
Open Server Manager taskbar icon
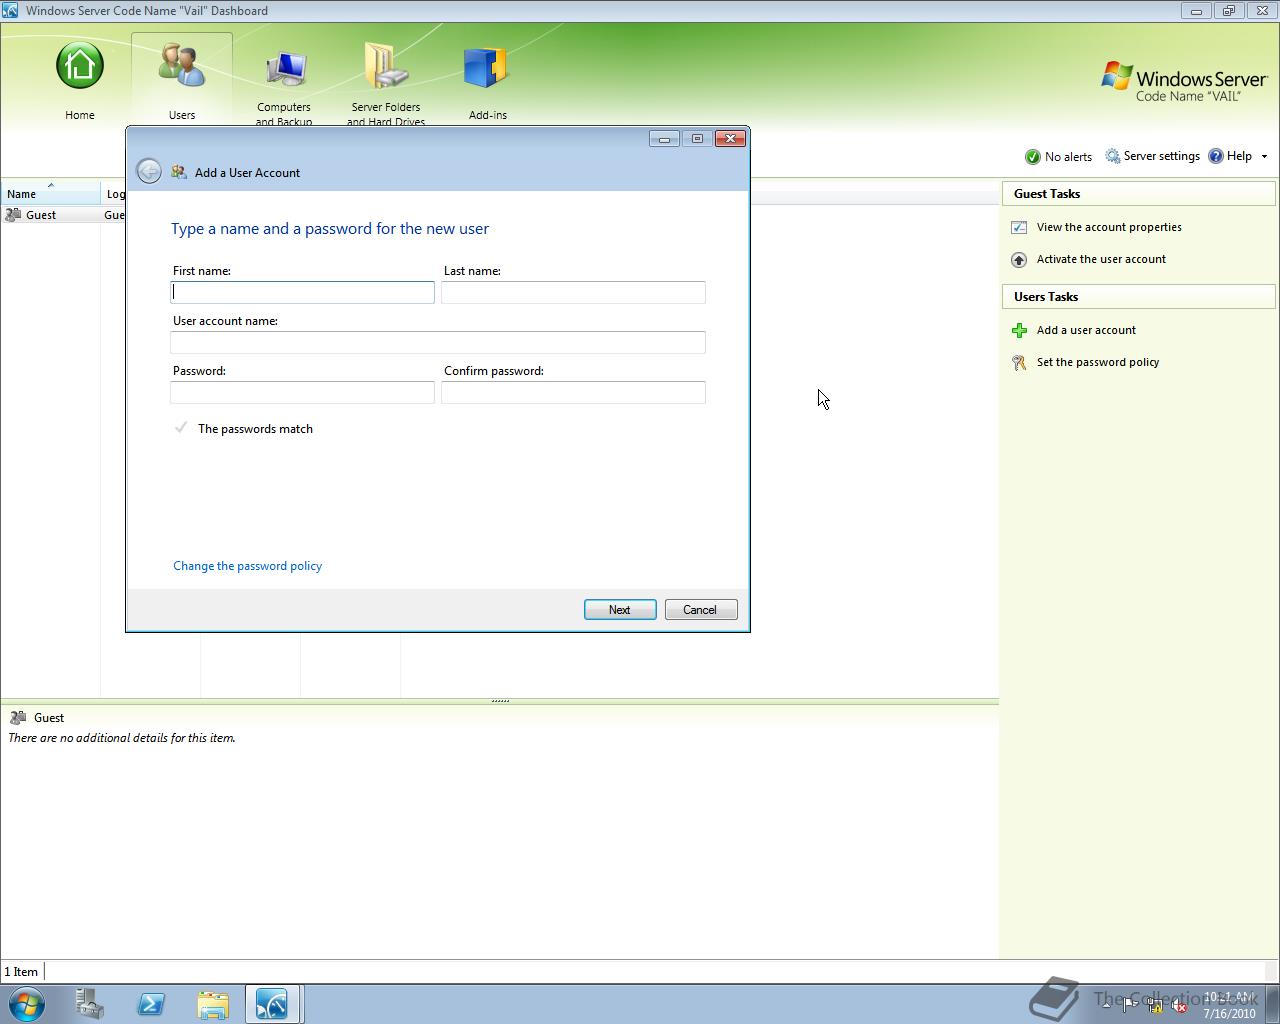(x=90, y=1004)
